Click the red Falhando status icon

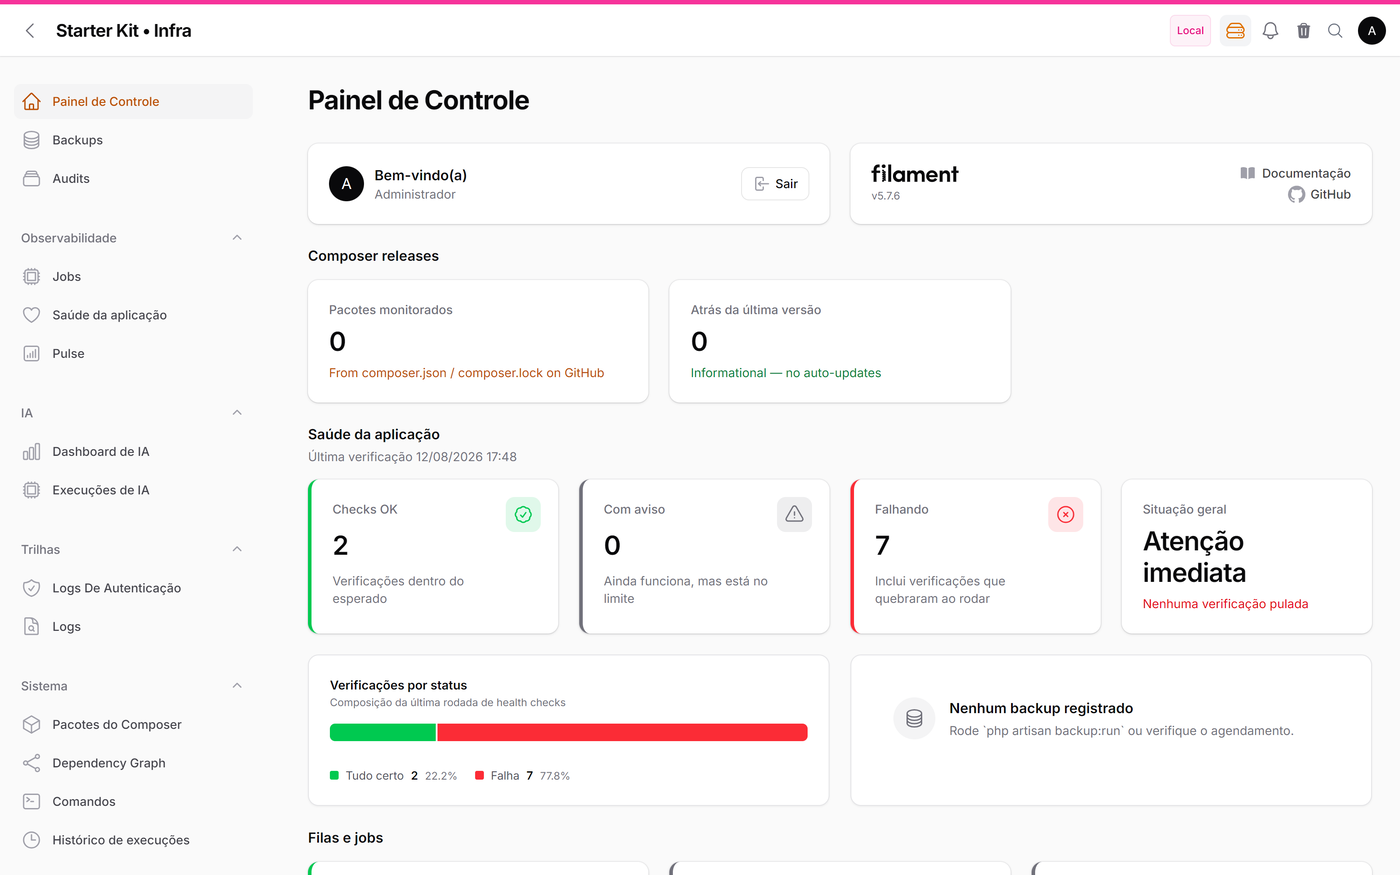(1066, 514)
